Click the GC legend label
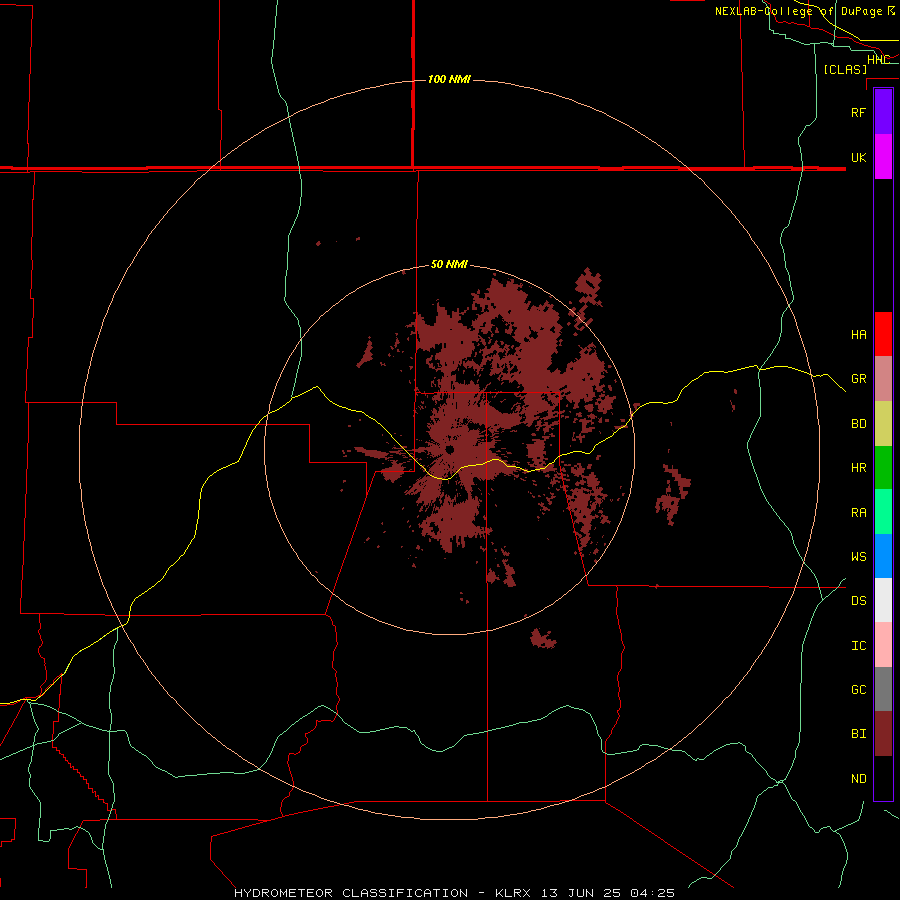This screenshot has width=900, height=900. [858, 690]
